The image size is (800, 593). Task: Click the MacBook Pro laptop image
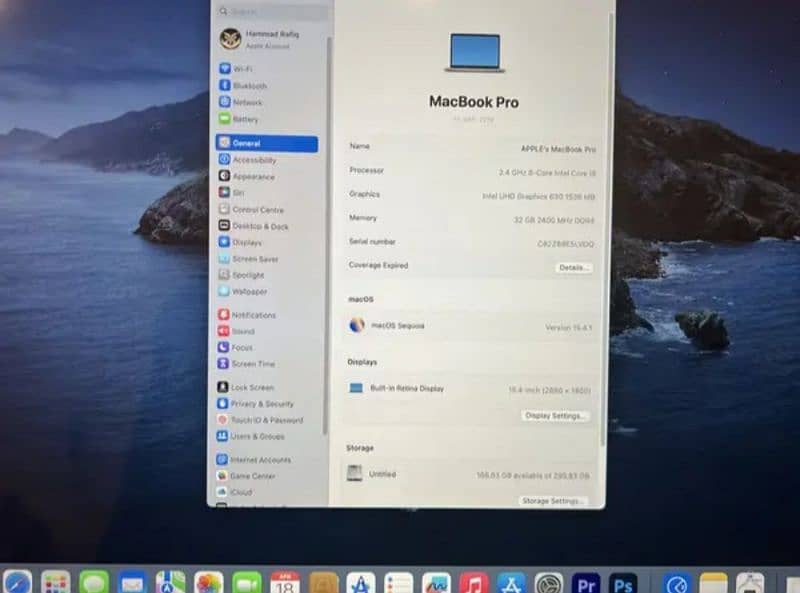(474, 53)
